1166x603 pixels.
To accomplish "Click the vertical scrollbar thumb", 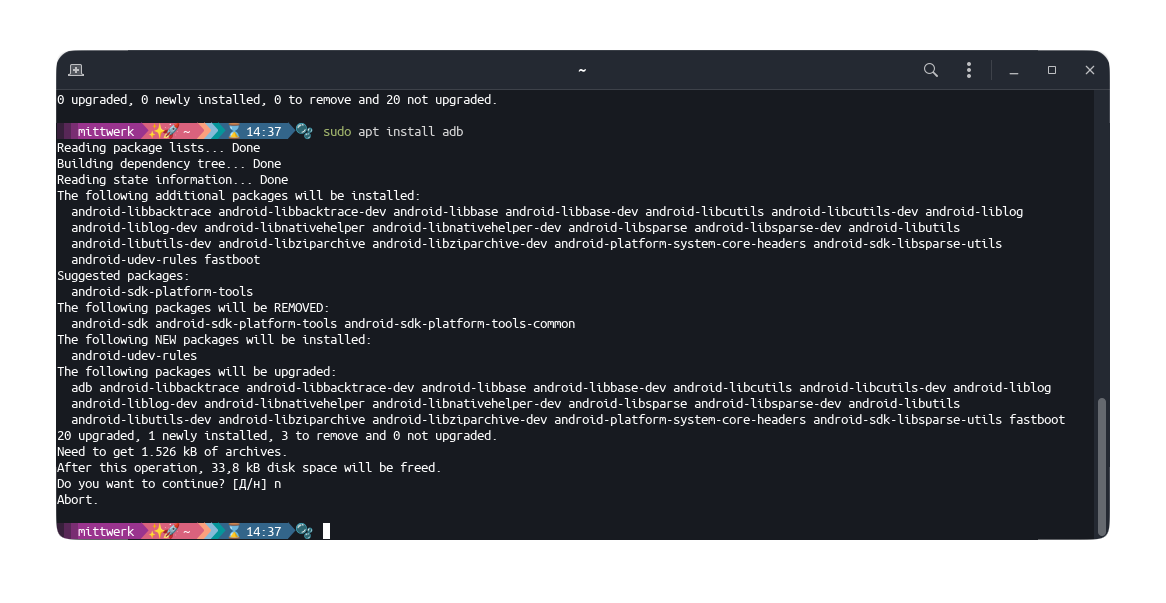I will (x=1101, y=466).
